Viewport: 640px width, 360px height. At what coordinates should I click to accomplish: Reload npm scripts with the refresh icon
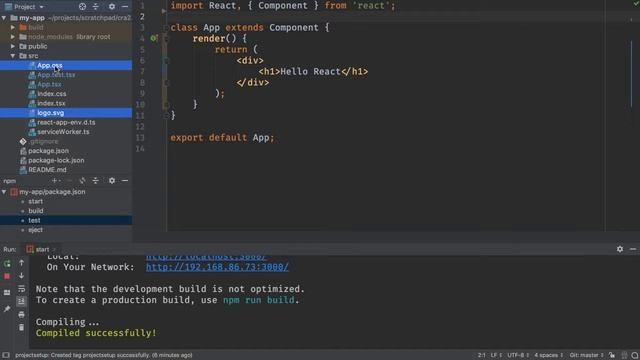[82, 180]
